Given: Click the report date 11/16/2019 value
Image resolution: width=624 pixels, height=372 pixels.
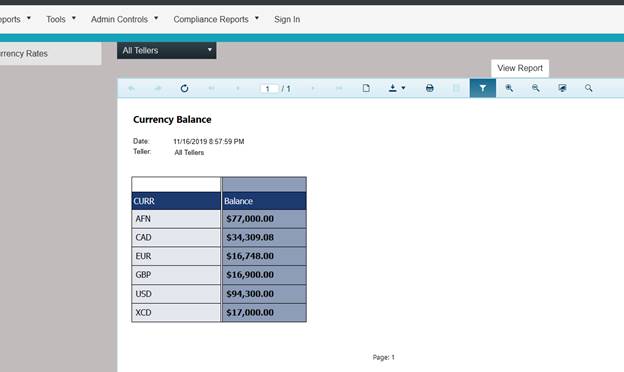Looking at the screenshot, I should [209, 142].
